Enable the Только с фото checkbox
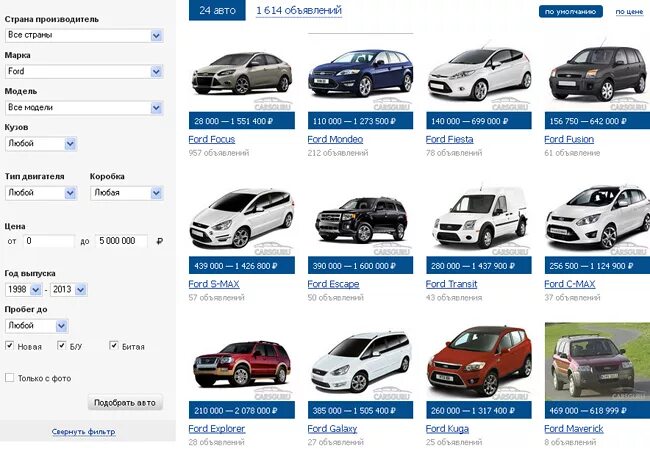Image resolution: width=650 pixels, height=450 pixels. [9, 377]
